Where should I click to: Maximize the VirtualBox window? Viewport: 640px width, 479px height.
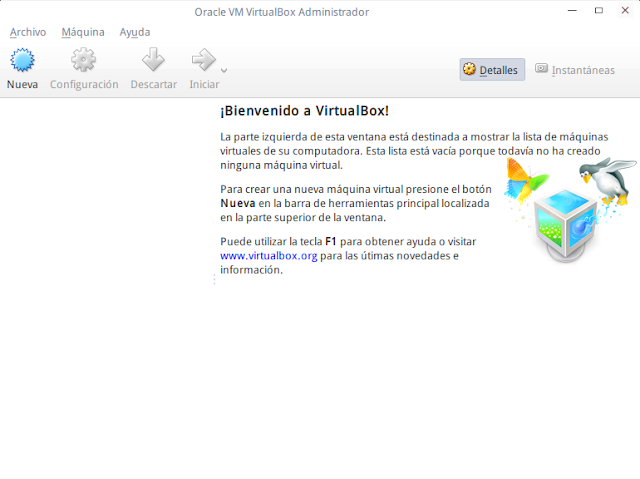point(599,11)
